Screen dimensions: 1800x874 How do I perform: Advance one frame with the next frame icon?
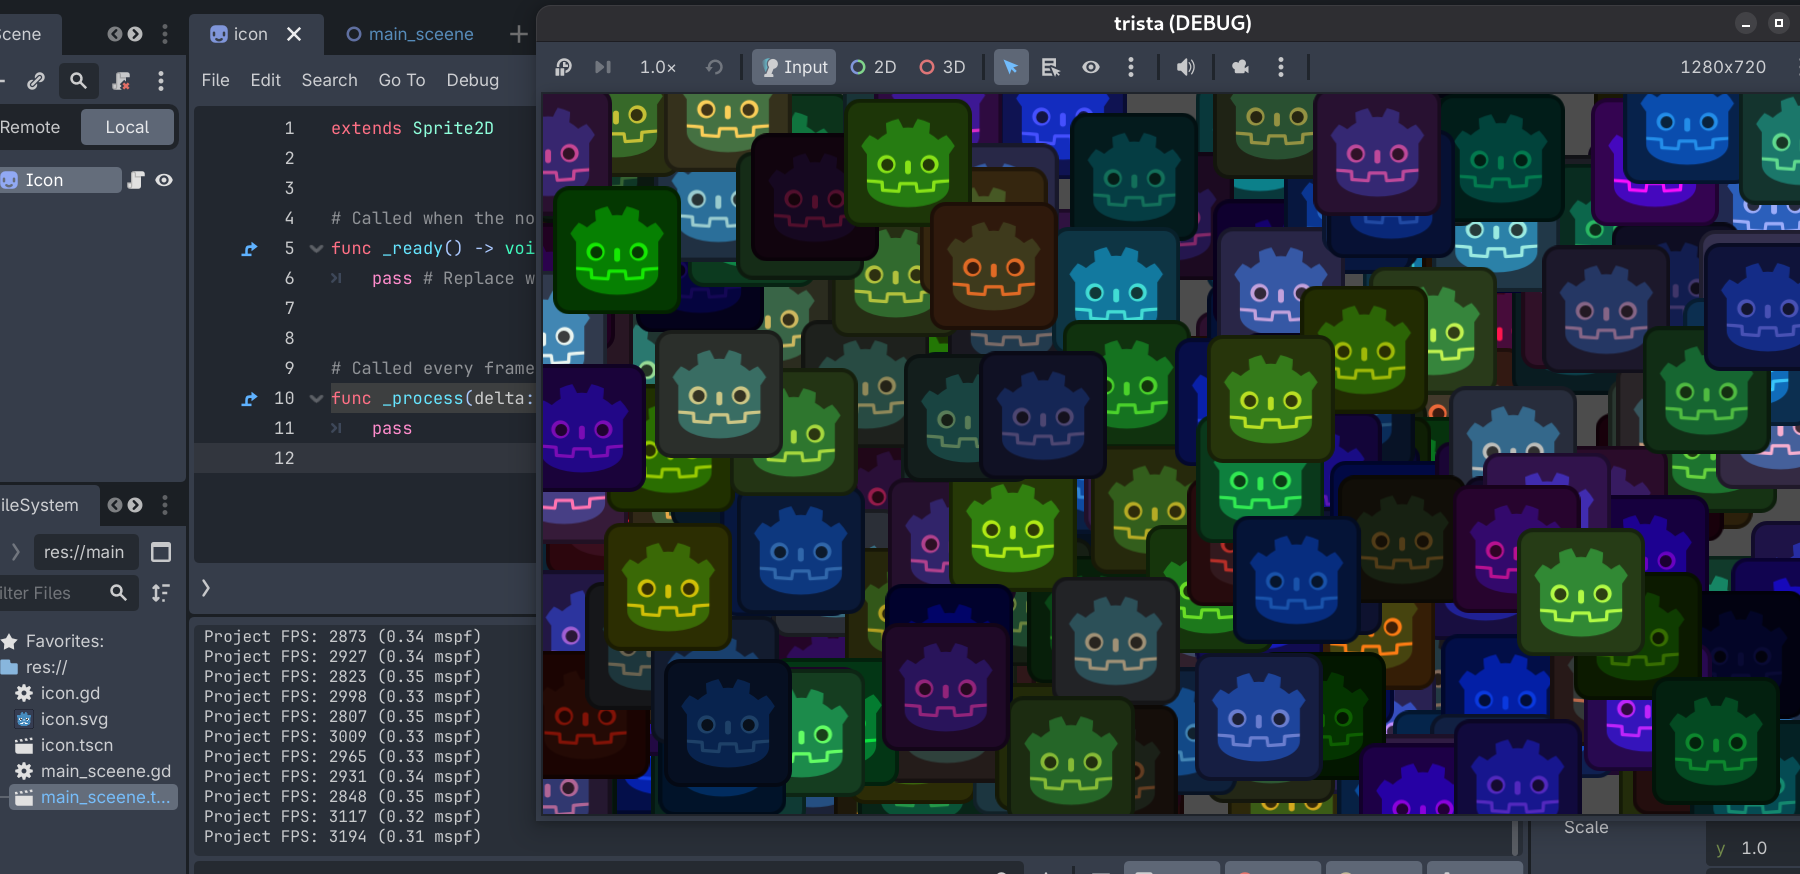pos(602,67)
